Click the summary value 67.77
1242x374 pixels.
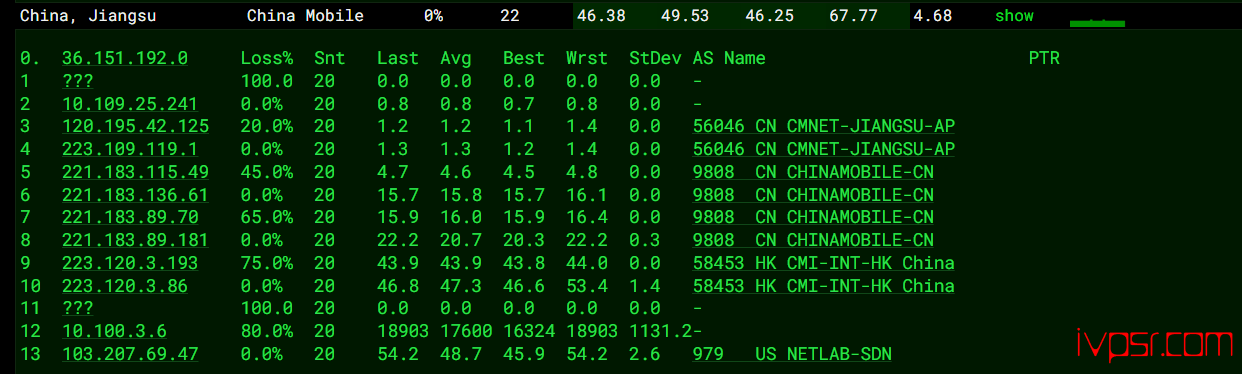[x=853, y=16]
